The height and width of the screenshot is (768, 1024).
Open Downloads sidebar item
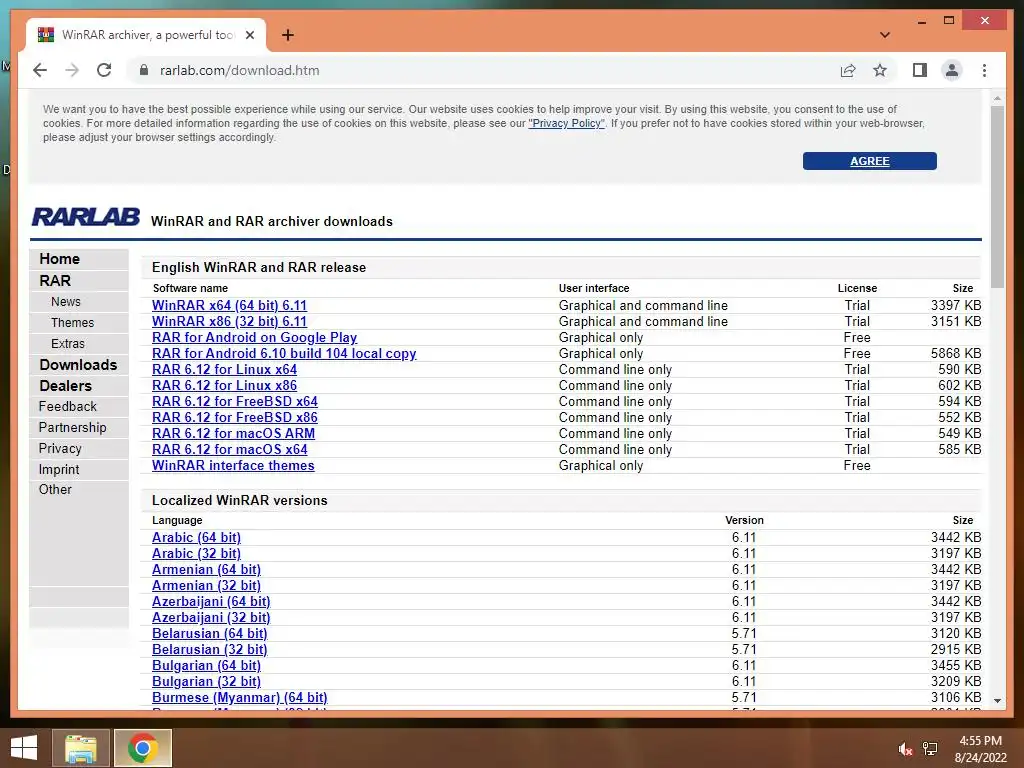pyautogui.click(x=78, y=365)
